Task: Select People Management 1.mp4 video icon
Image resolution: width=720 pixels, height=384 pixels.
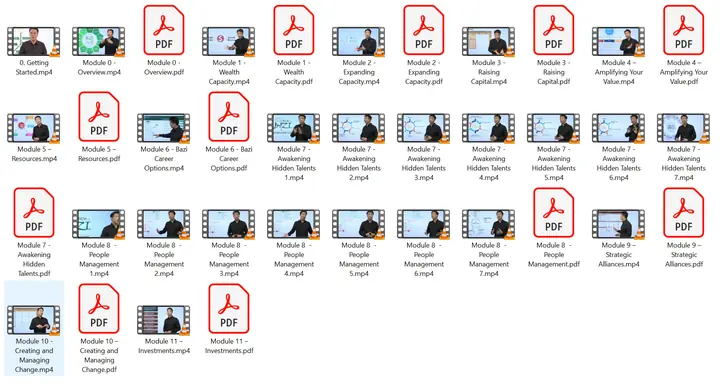Action: point(99,224)
